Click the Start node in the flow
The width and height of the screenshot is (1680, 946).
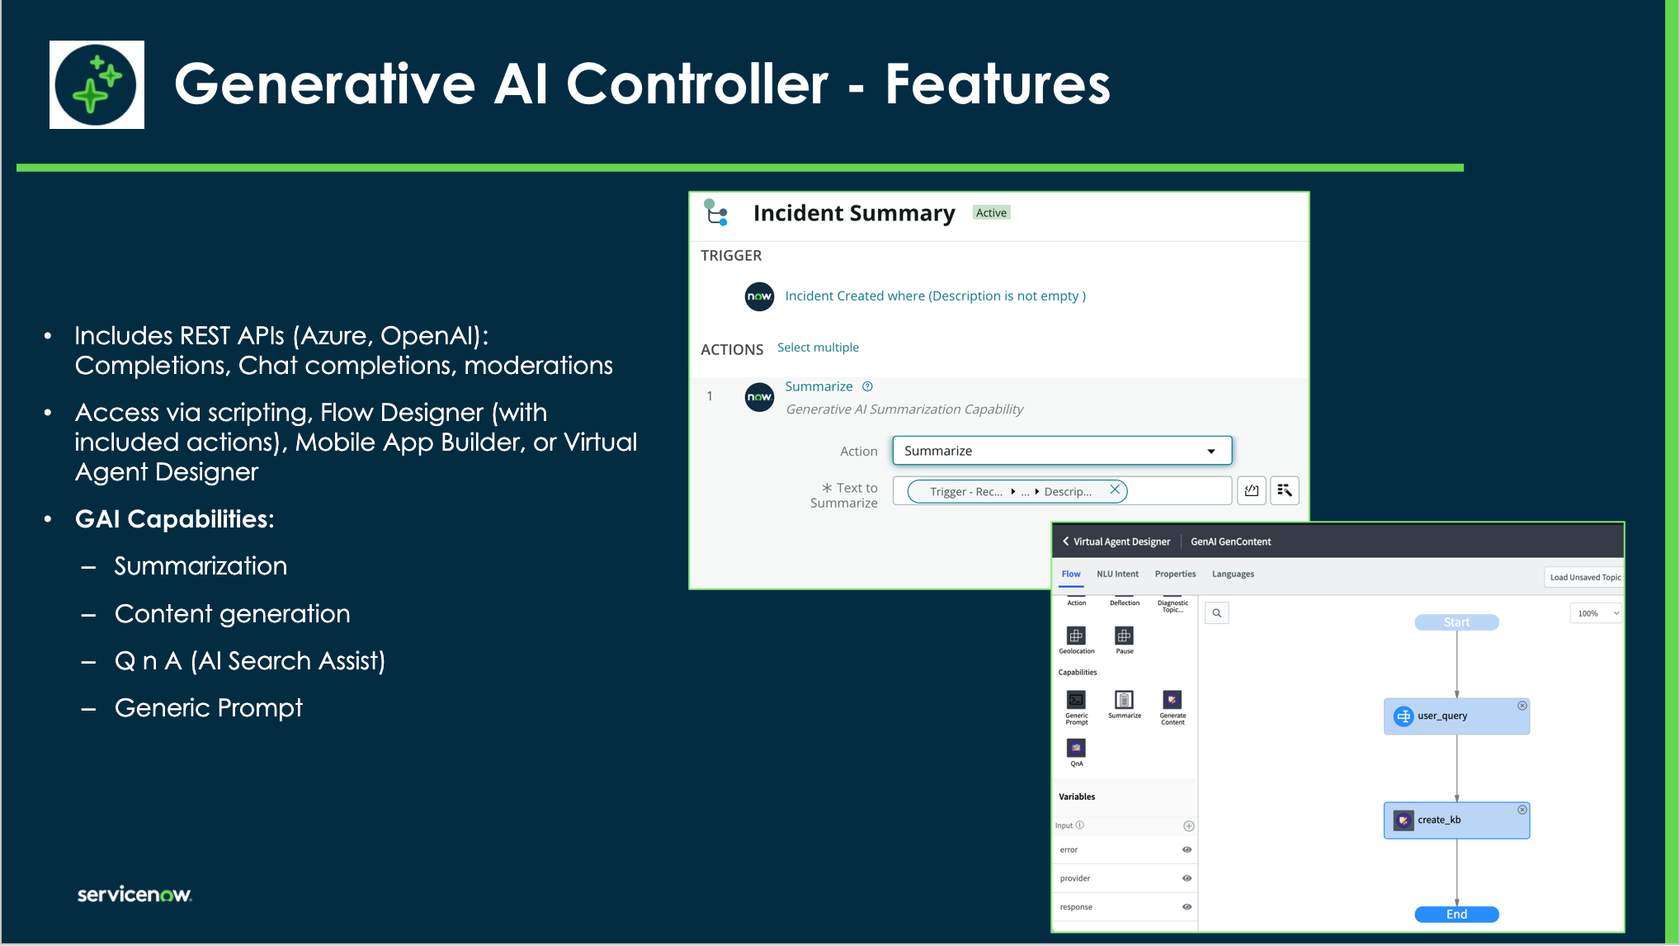click(1457, 622)
